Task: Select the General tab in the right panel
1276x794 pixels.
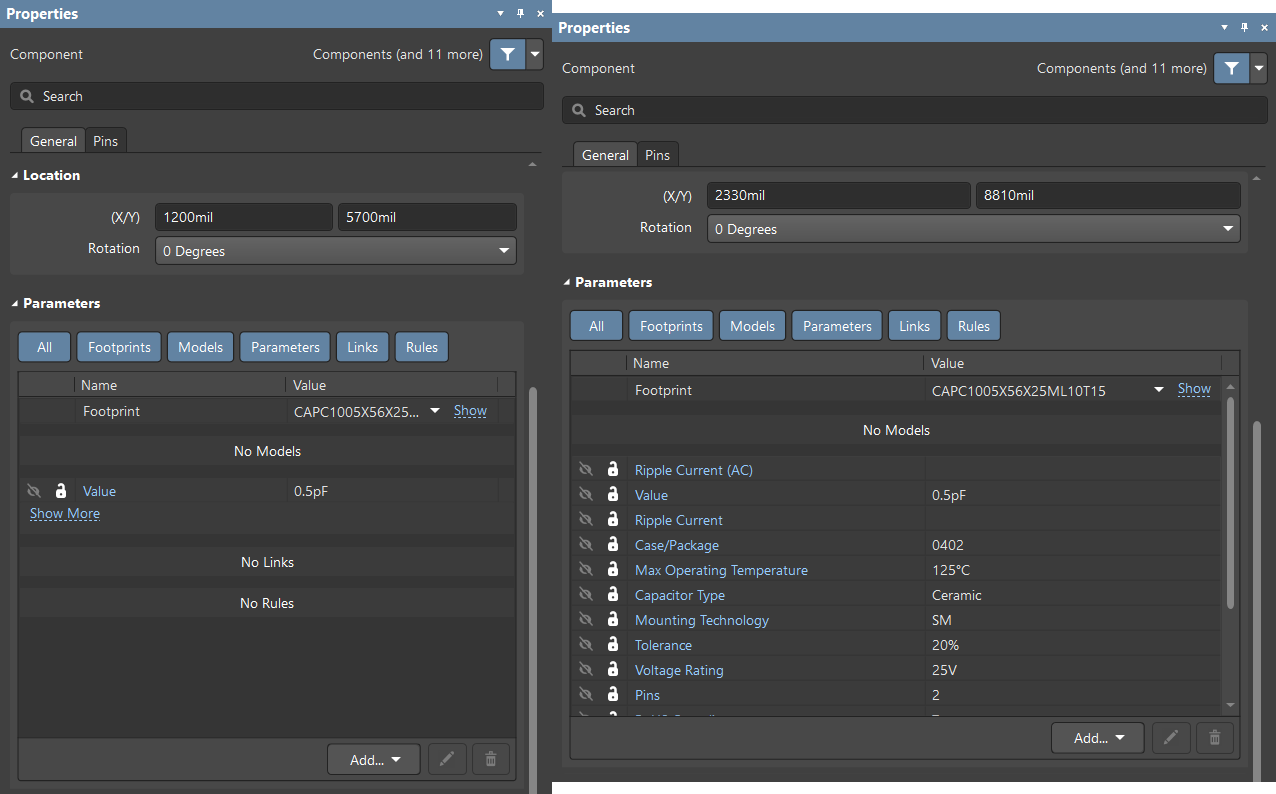Action: point(605,155)
